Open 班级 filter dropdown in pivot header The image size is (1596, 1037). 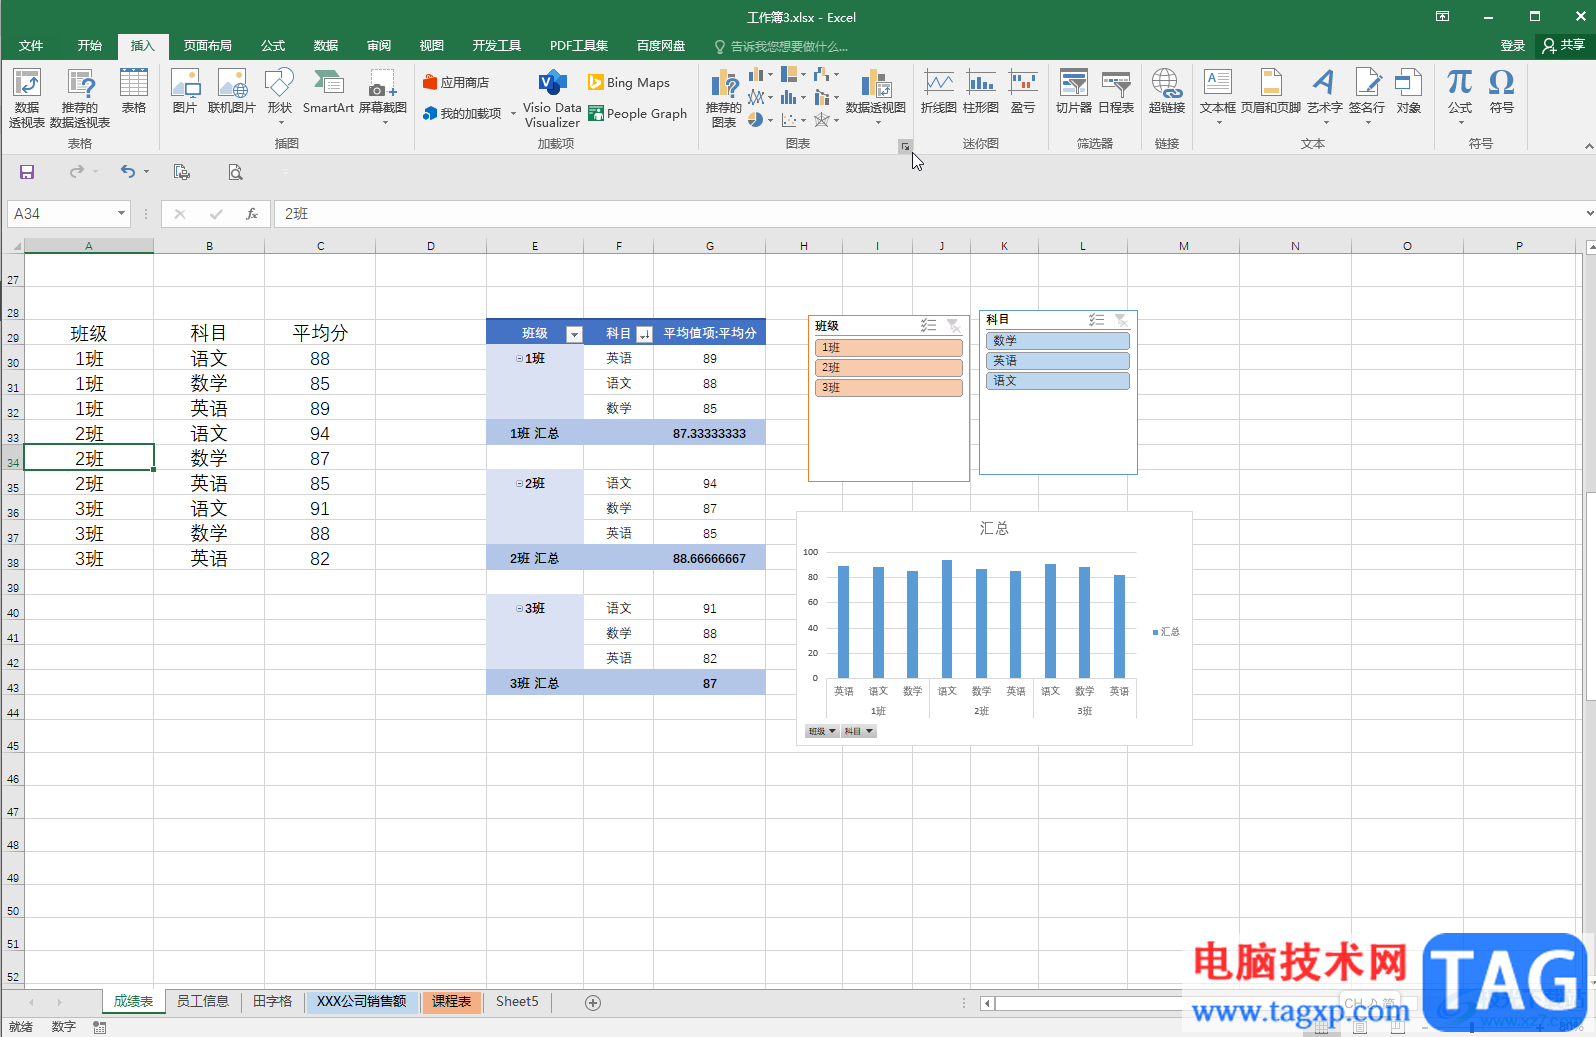point(574,334)
